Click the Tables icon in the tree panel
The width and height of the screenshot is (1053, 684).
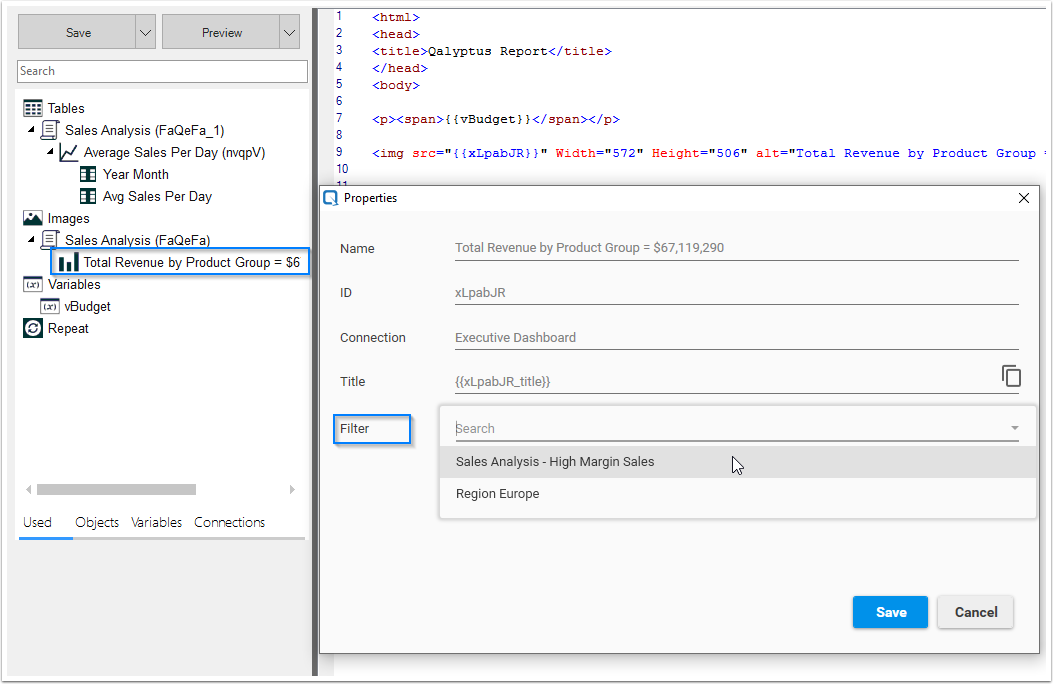point(36,108)
